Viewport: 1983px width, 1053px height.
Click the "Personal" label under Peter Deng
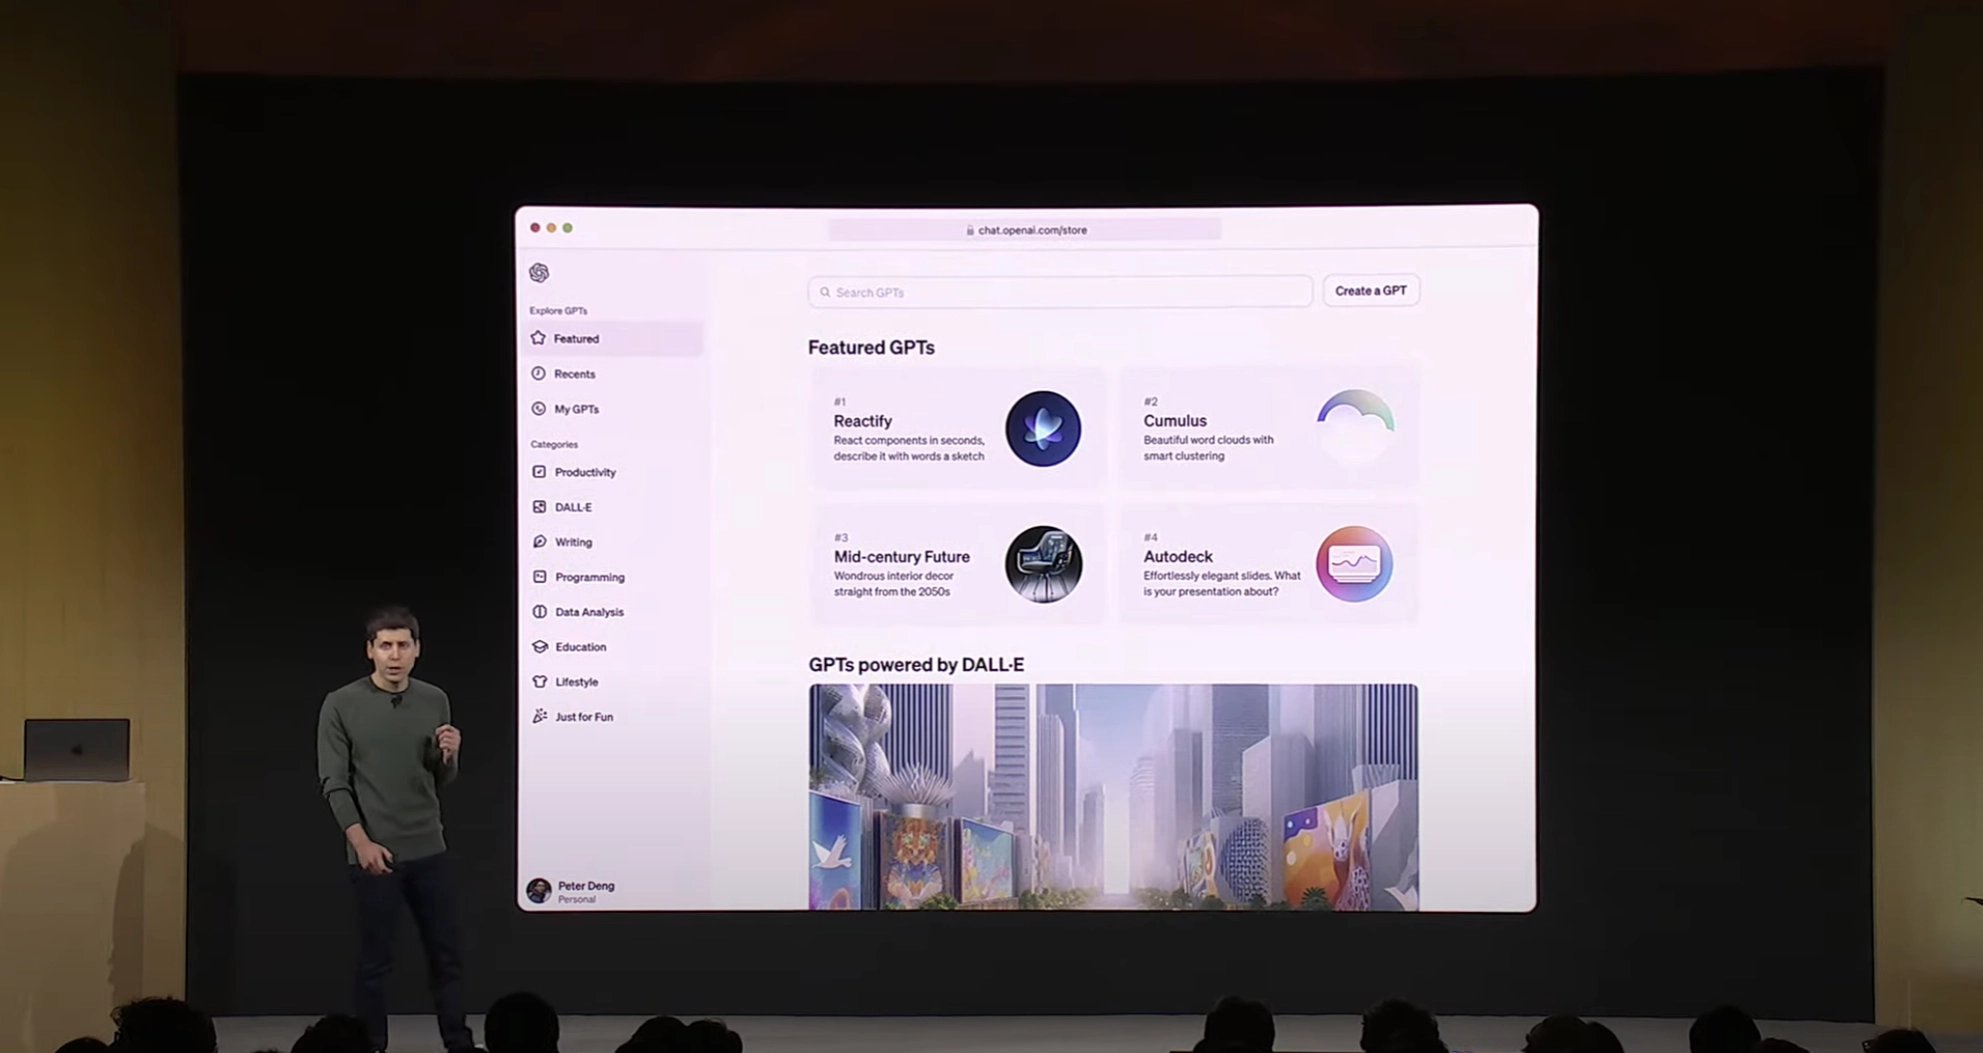[577, 900]
